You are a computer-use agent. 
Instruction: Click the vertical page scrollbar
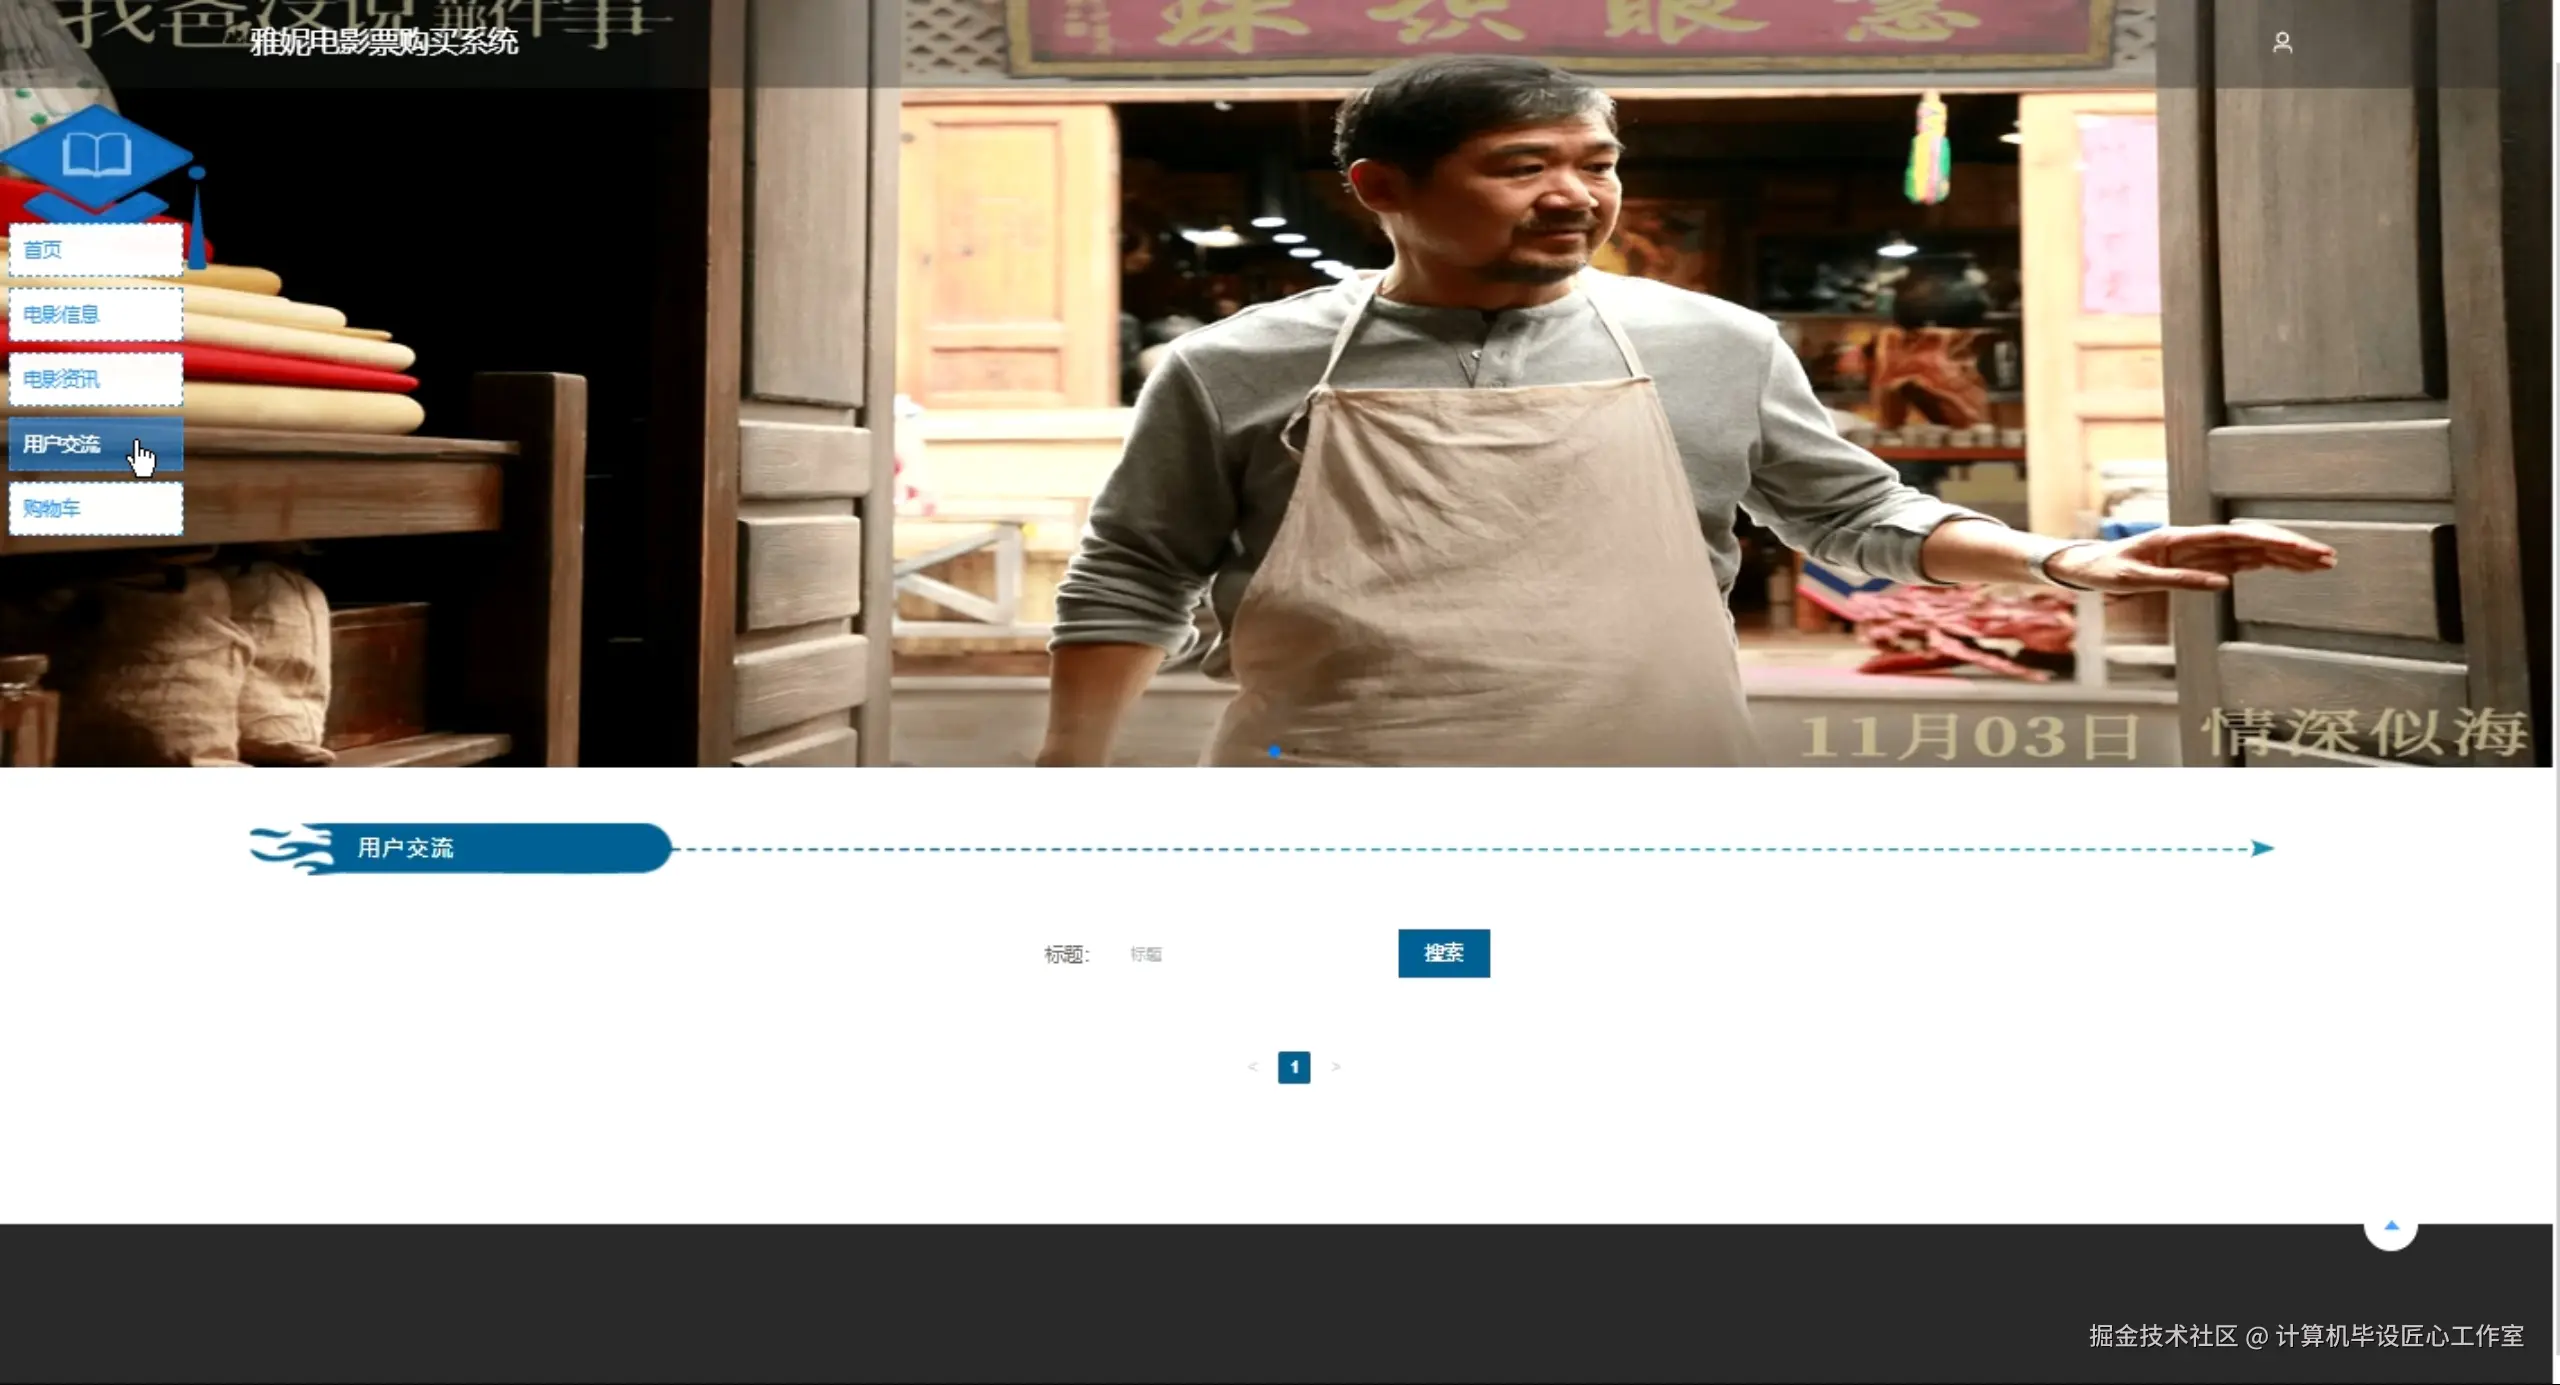2555,700
